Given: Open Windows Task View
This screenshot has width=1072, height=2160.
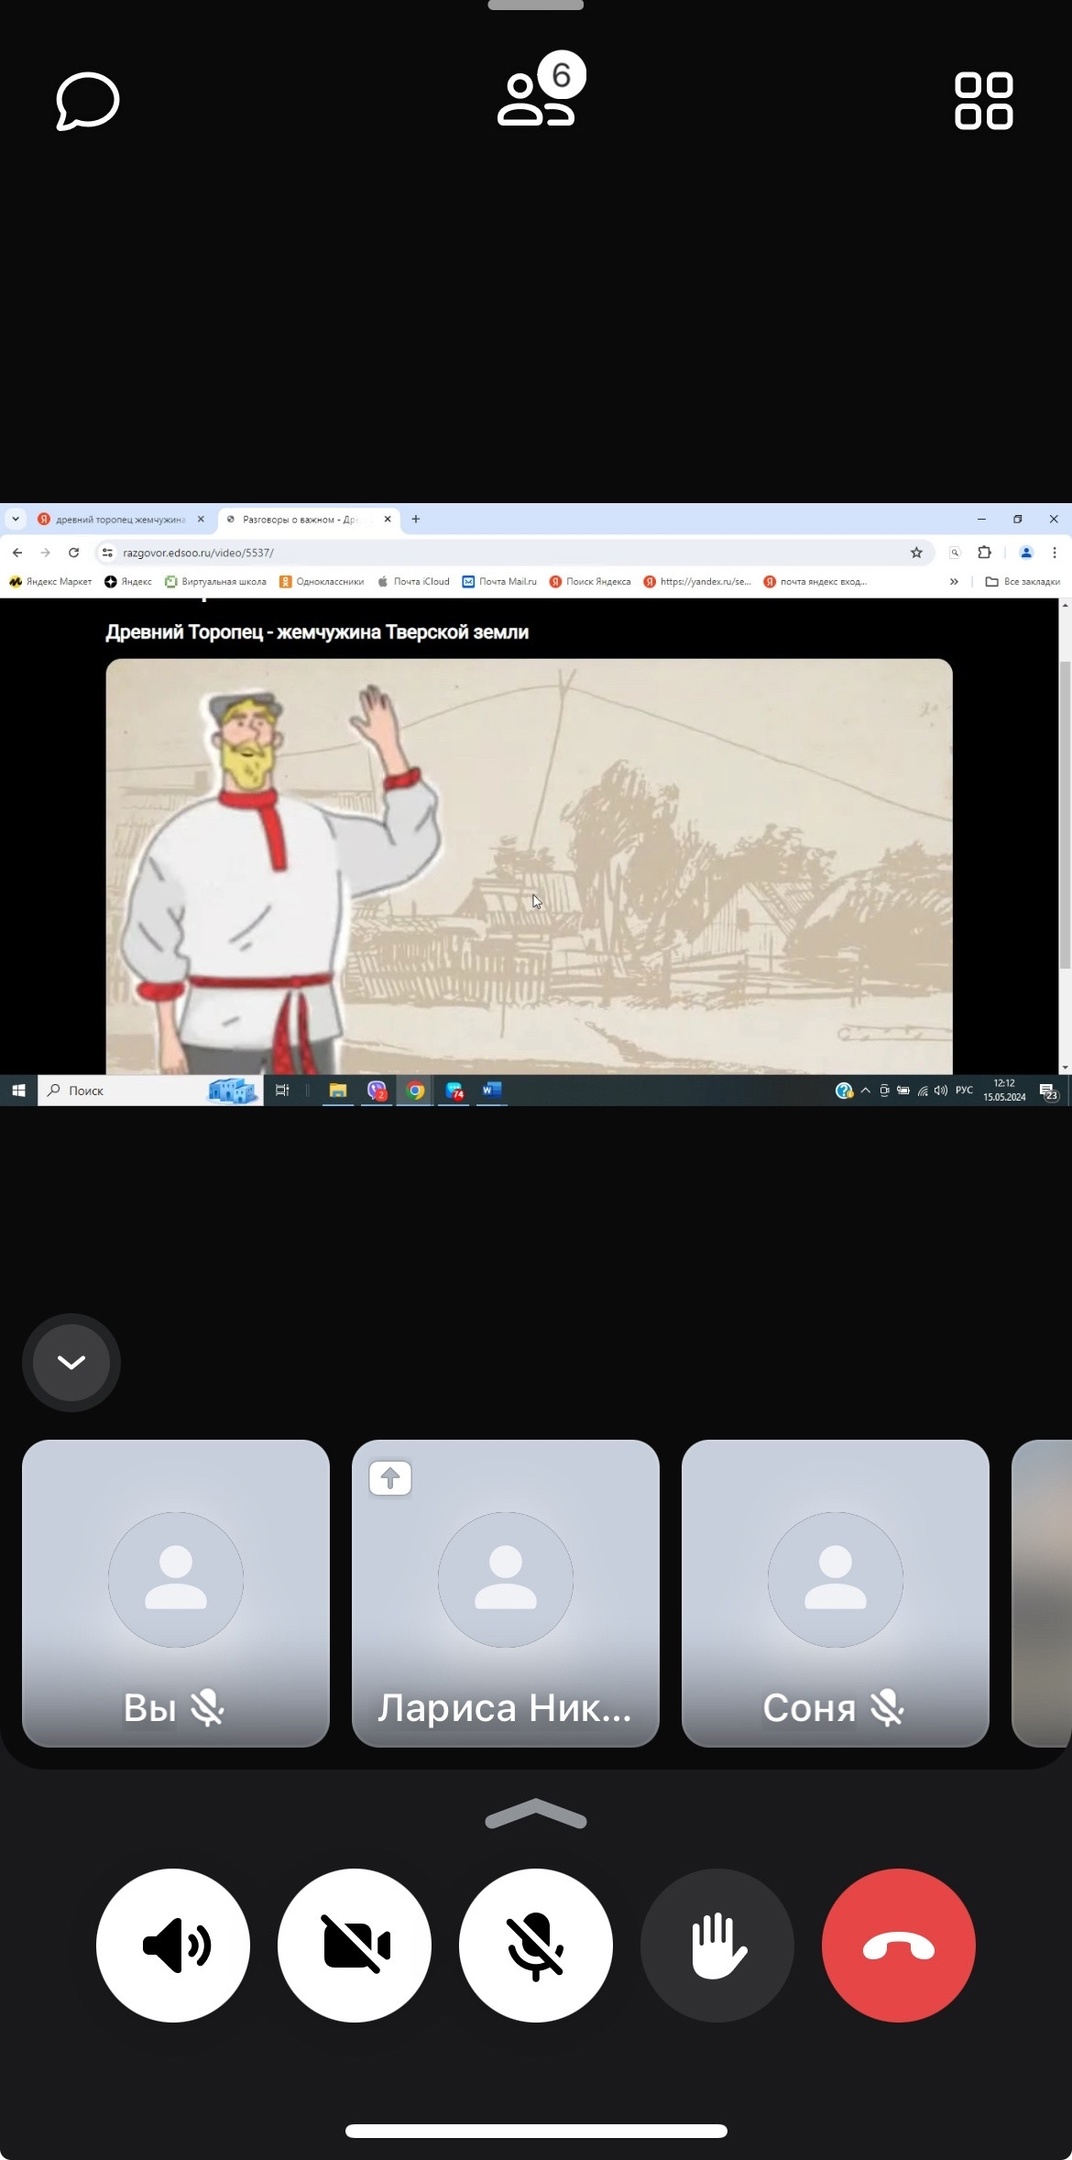Looking at the screenshot, I should [x=282, y=1090].
